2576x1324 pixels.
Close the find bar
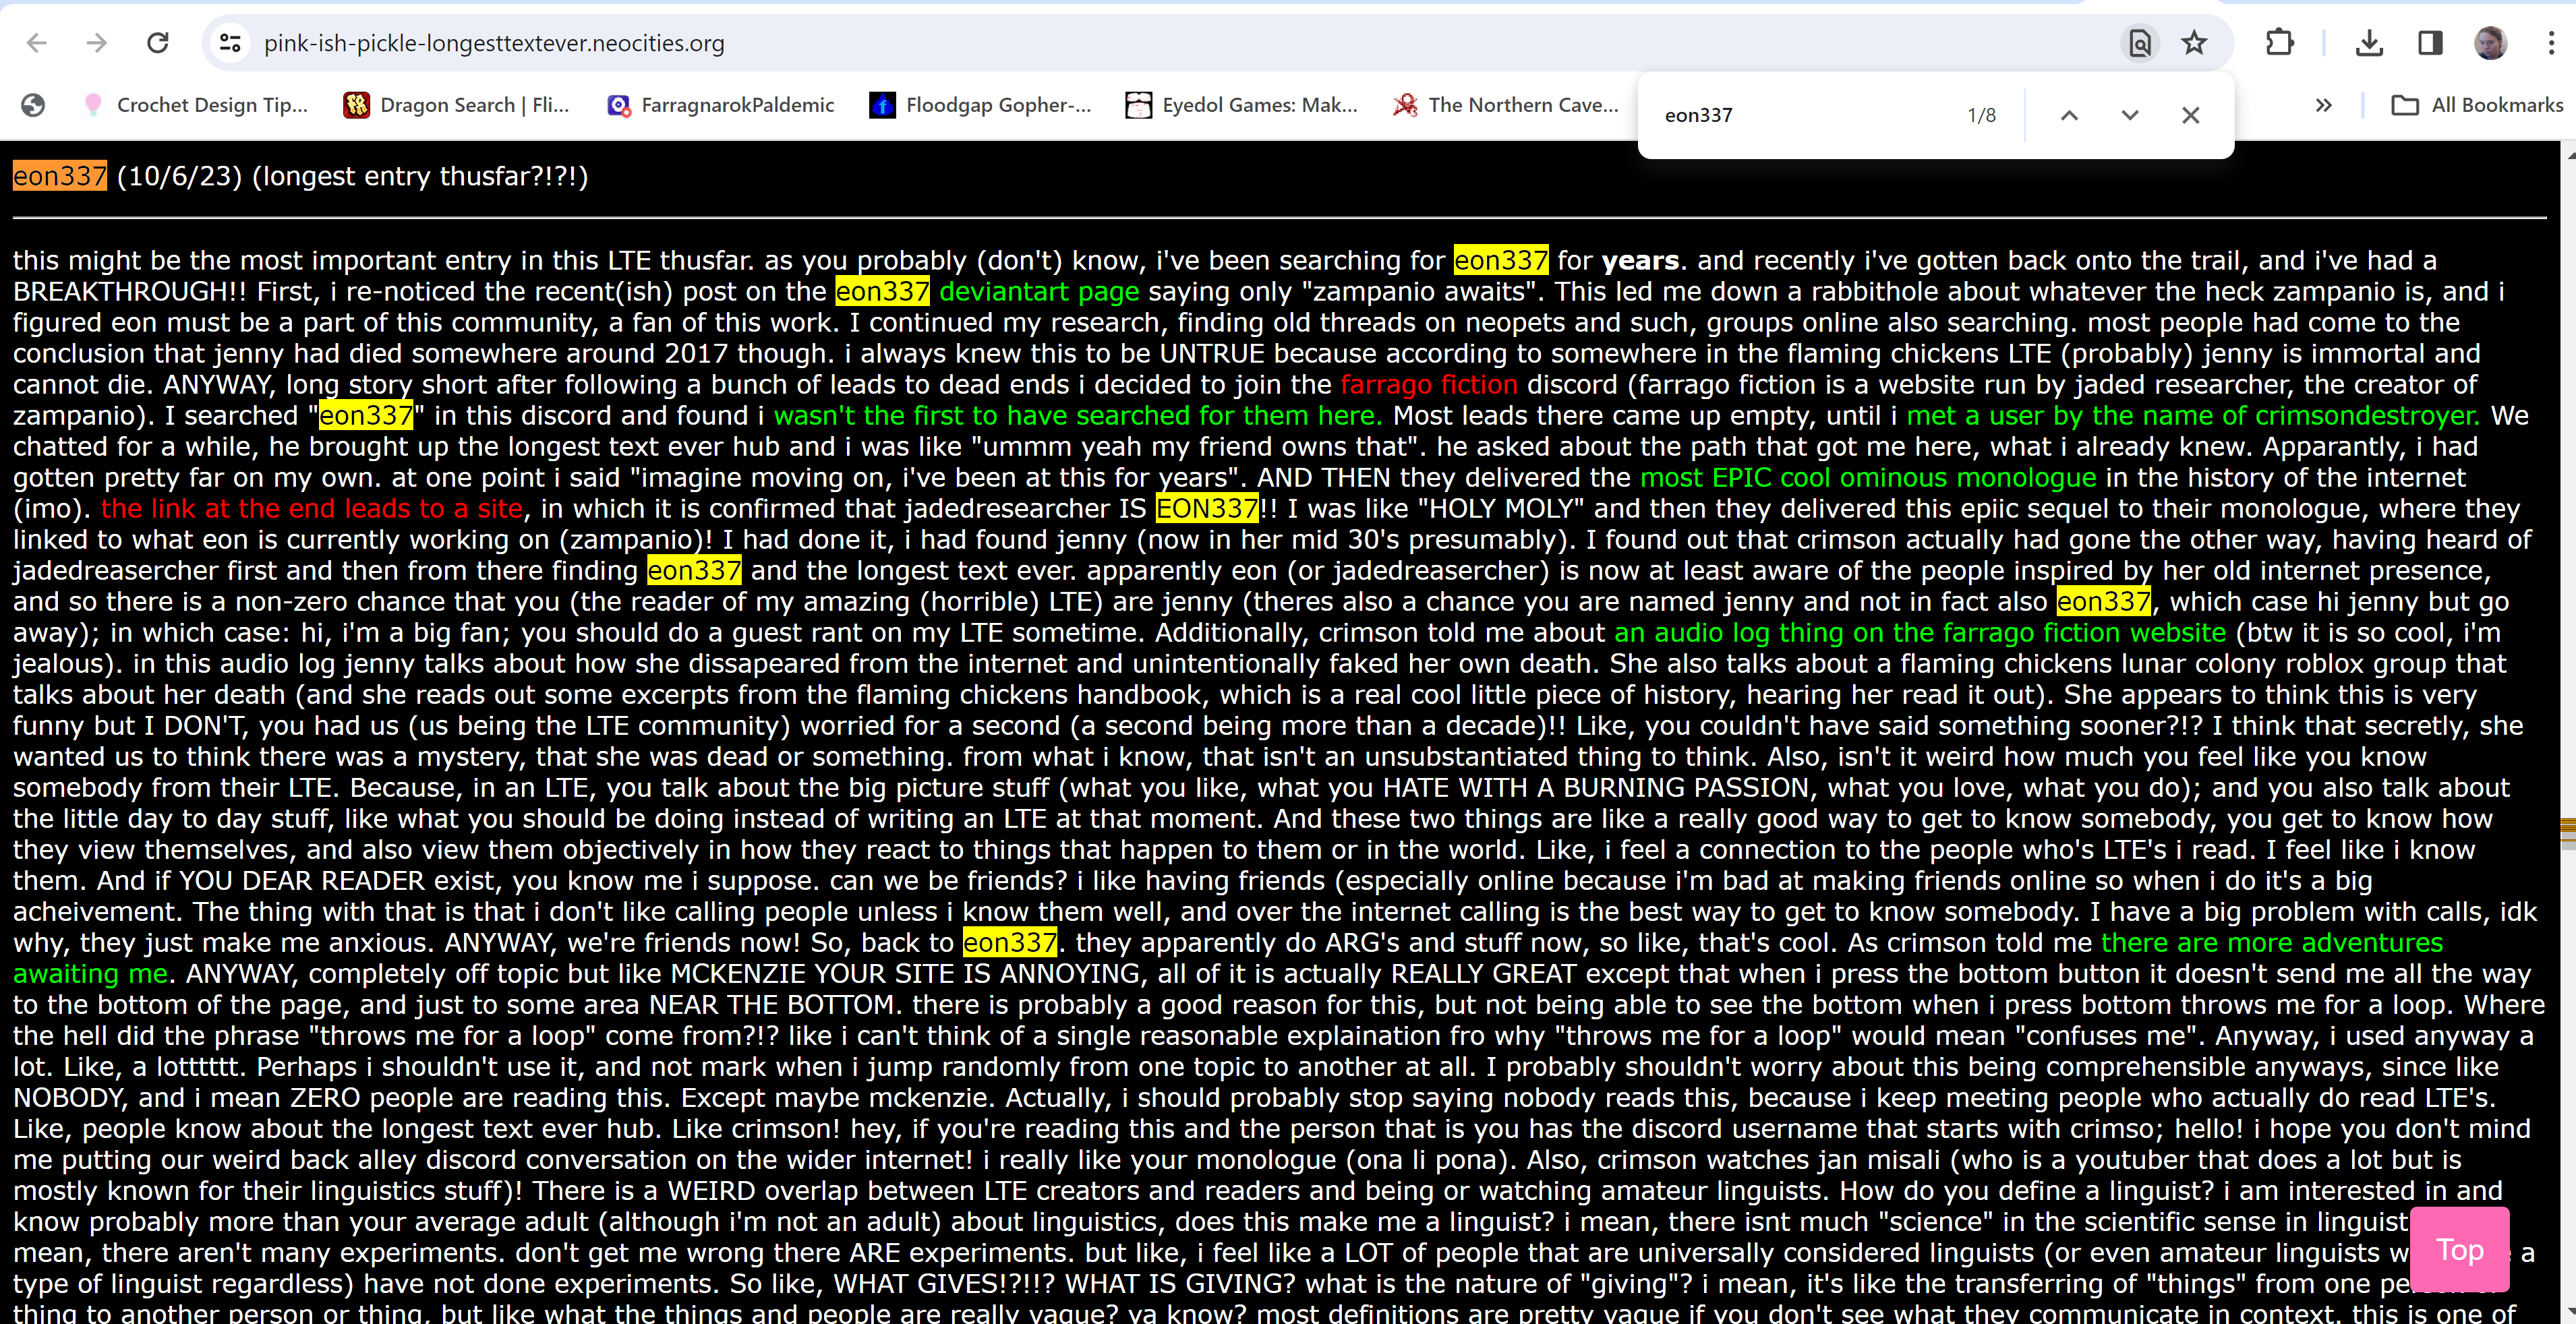[2190, 115]
